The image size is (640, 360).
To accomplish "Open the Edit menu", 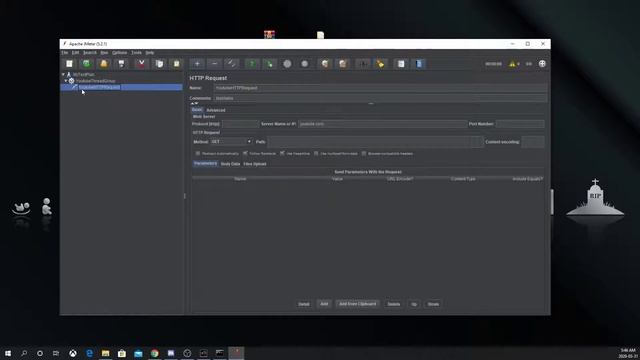I will coord(76,53).
